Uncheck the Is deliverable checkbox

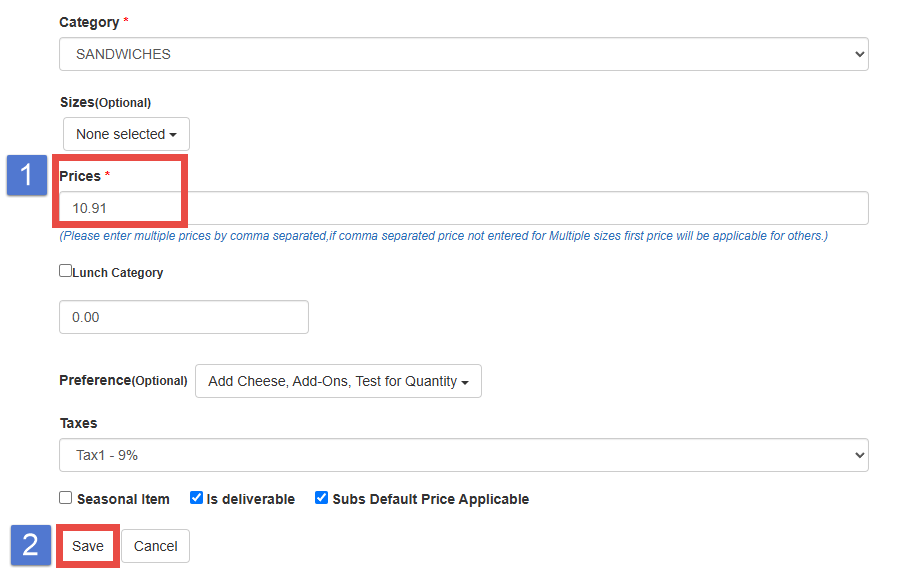coord(197,498)
